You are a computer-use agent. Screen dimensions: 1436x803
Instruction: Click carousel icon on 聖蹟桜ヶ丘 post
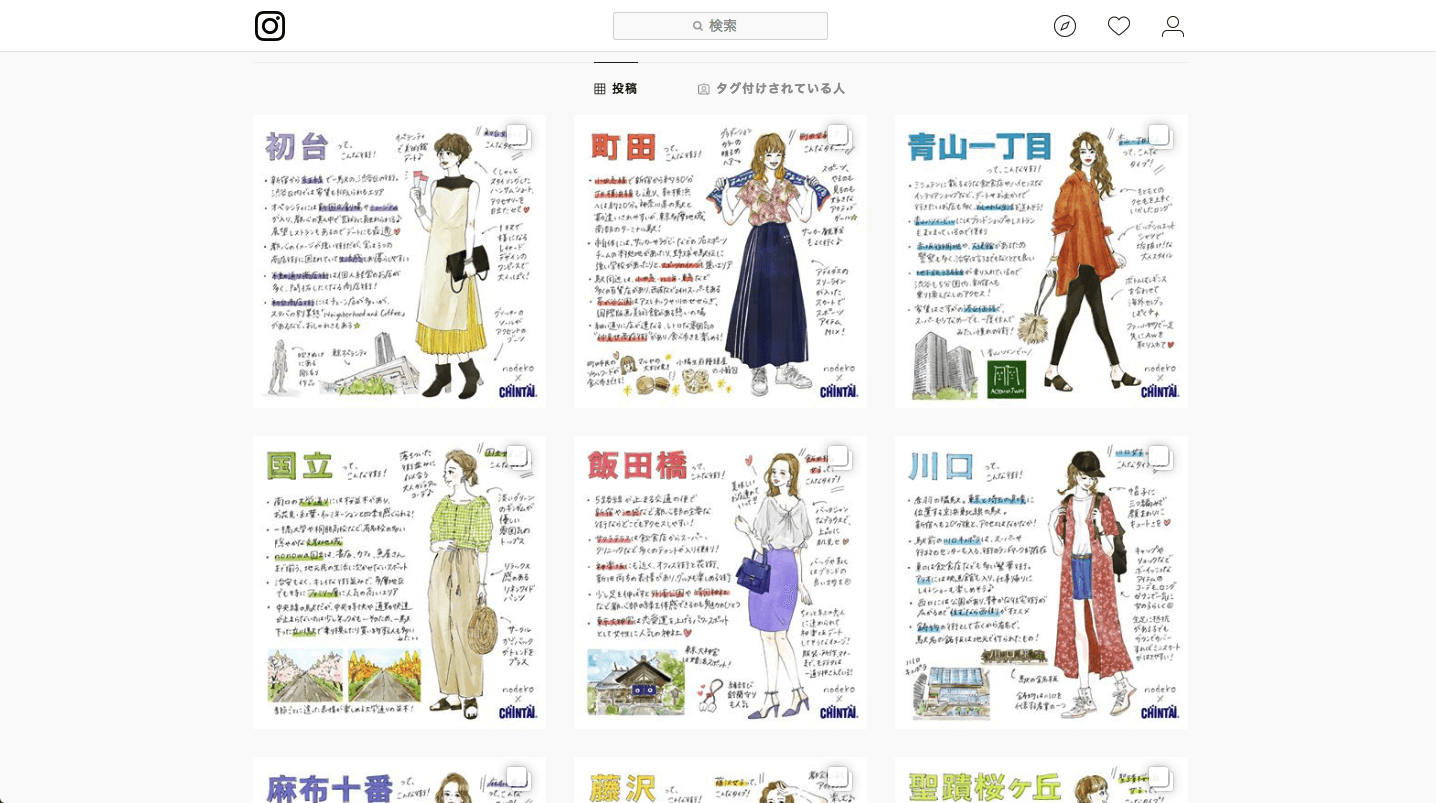[1159, 778]
